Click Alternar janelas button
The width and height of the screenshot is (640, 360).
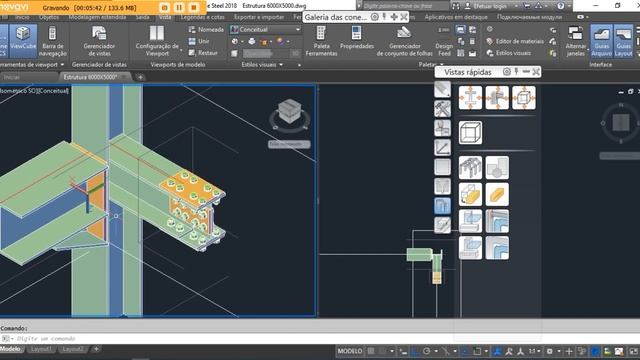click(576, 41)
